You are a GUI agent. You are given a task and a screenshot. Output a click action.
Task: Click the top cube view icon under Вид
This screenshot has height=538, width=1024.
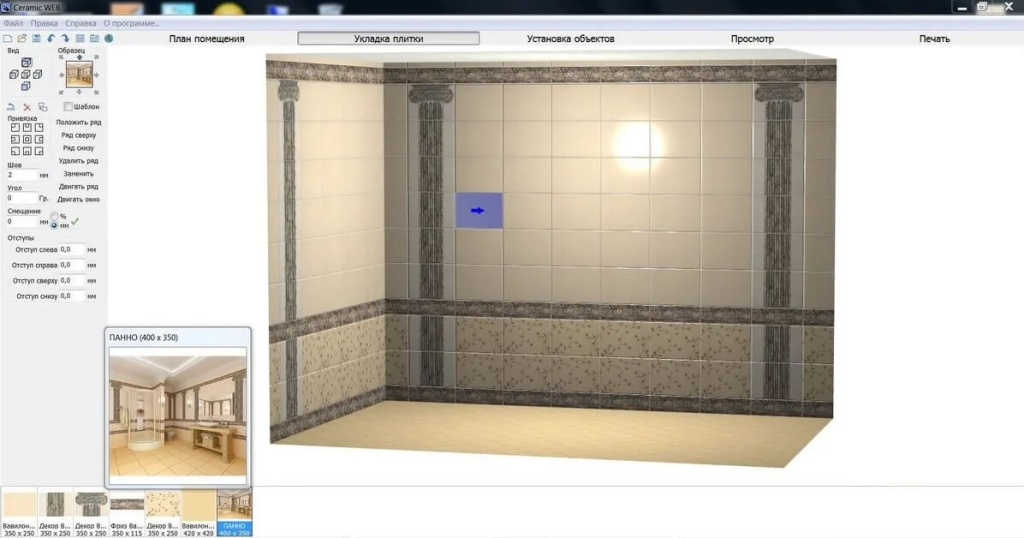(x=26, y=61)
